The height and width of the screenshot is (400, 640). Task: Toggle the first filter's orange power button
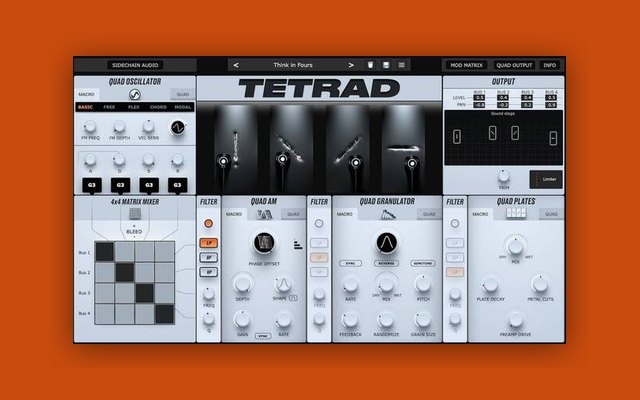209,223
